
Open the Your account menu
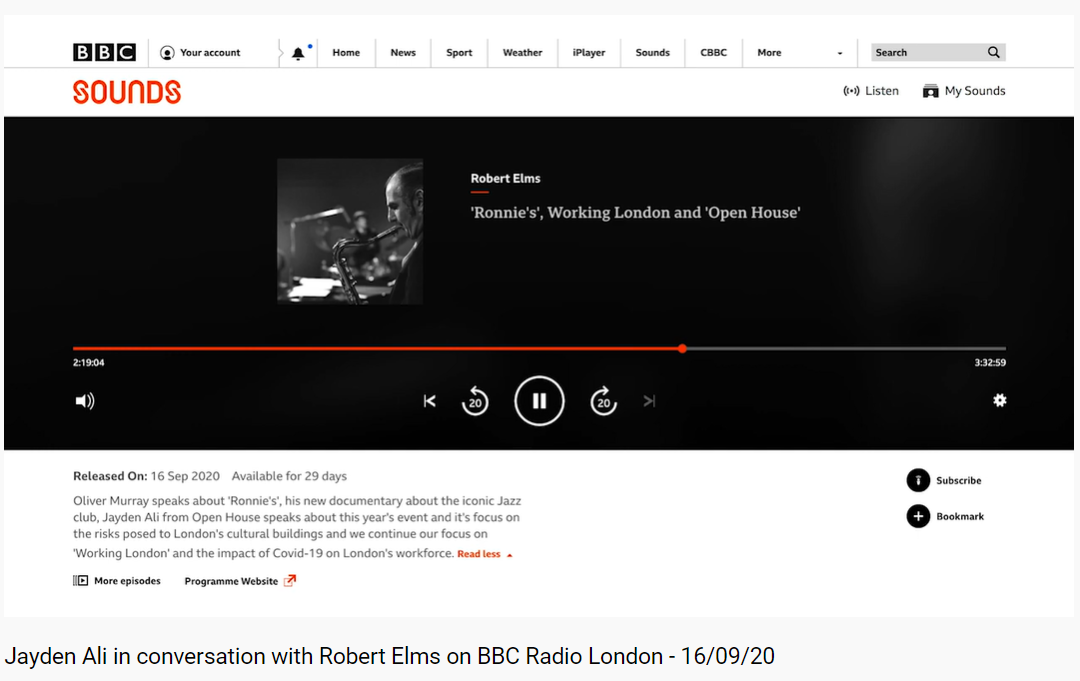coord(201,52)
